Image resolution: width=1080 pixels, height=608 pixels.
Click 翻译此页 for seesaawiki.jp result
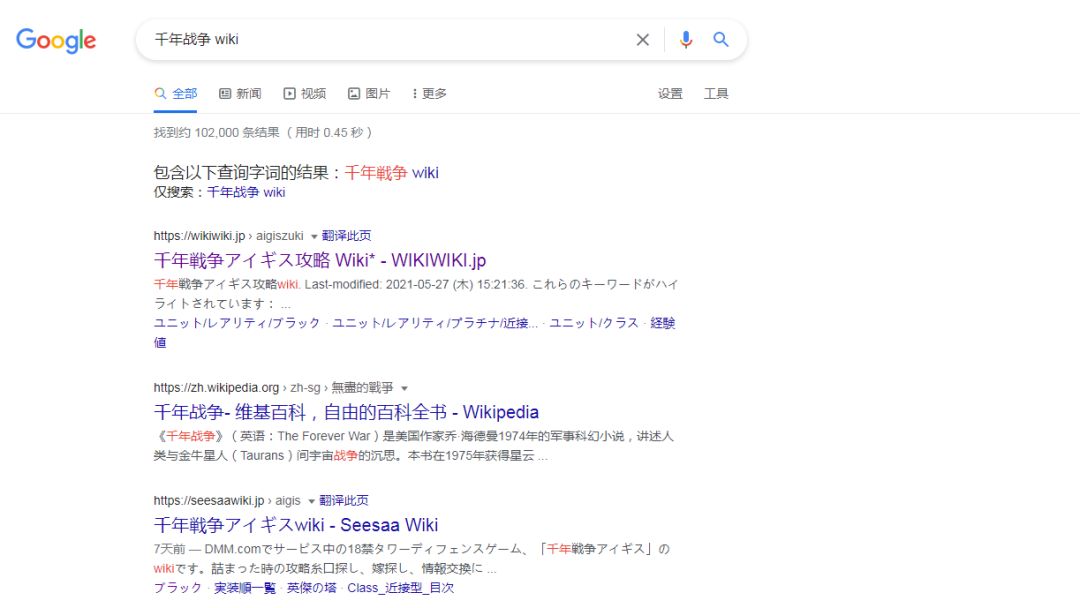click(344, 500)
